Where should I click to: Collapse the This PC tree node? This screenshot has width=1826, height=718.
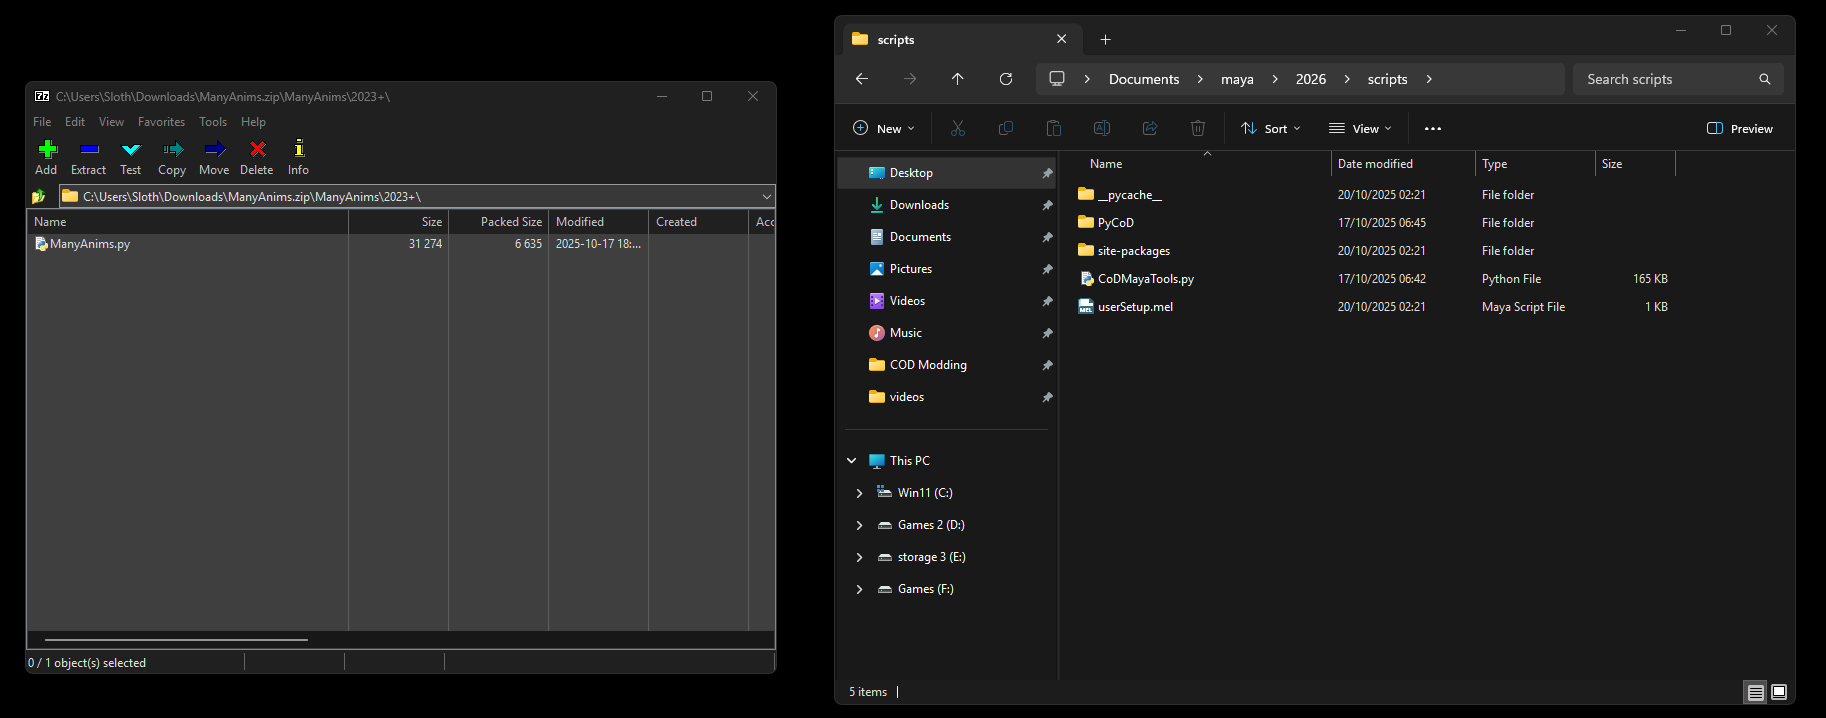[852, 461]
